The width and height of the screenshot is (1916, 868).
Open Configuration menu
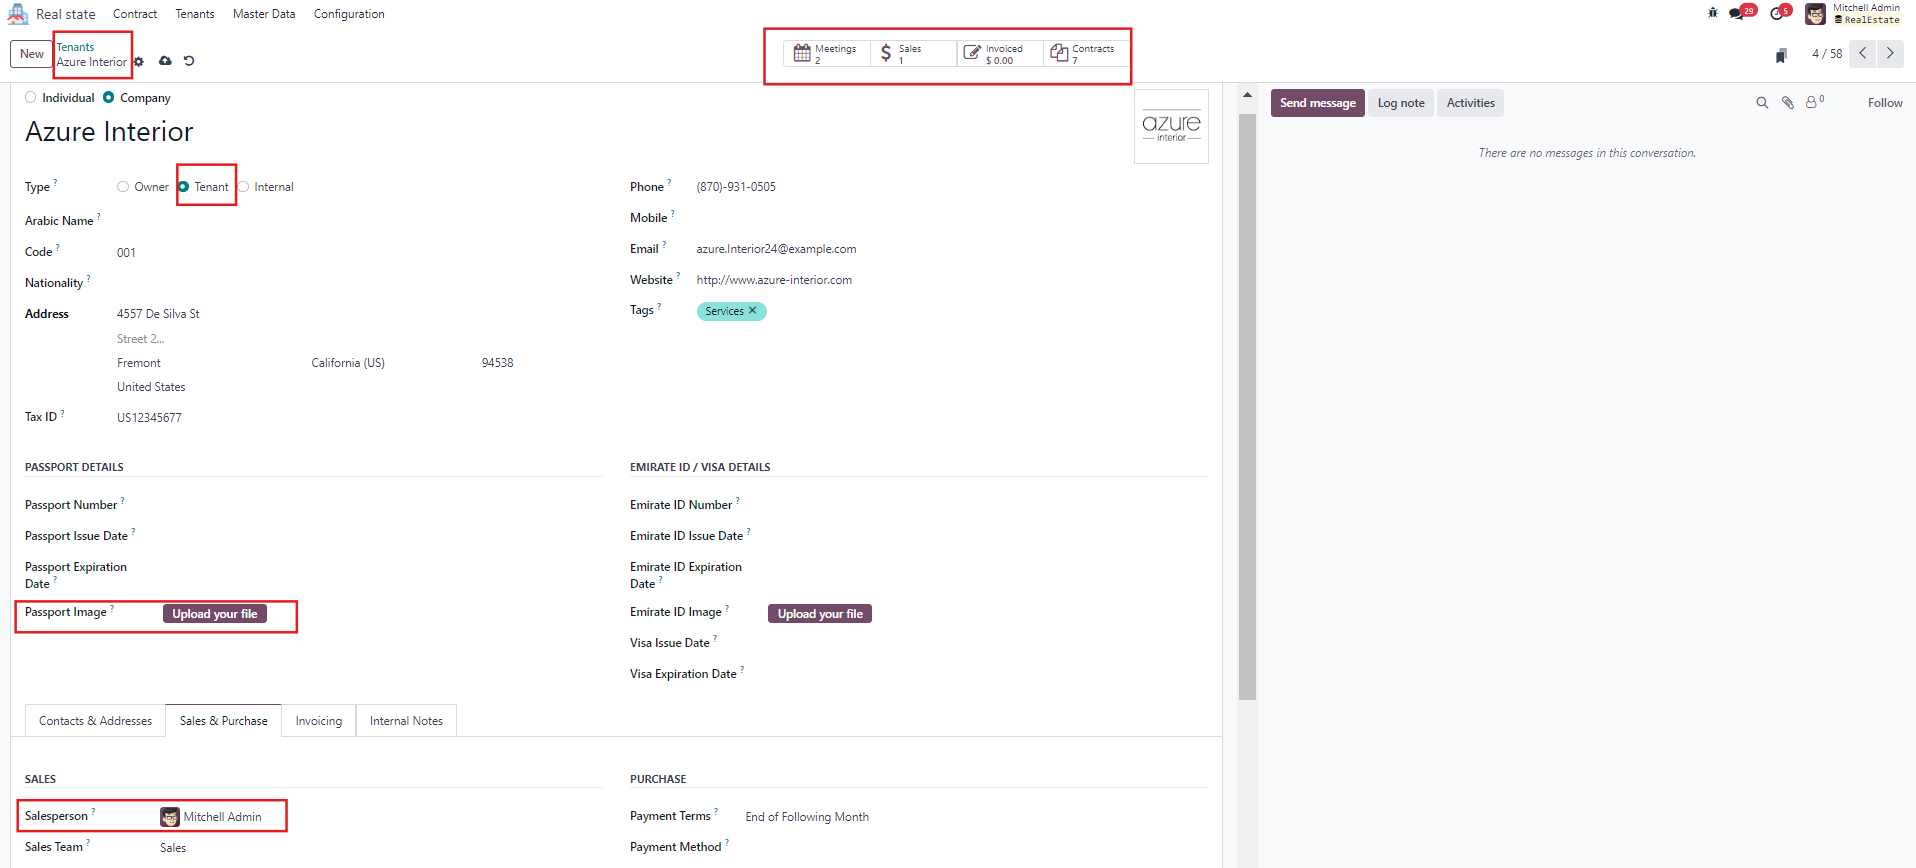(x=349, y=14)
